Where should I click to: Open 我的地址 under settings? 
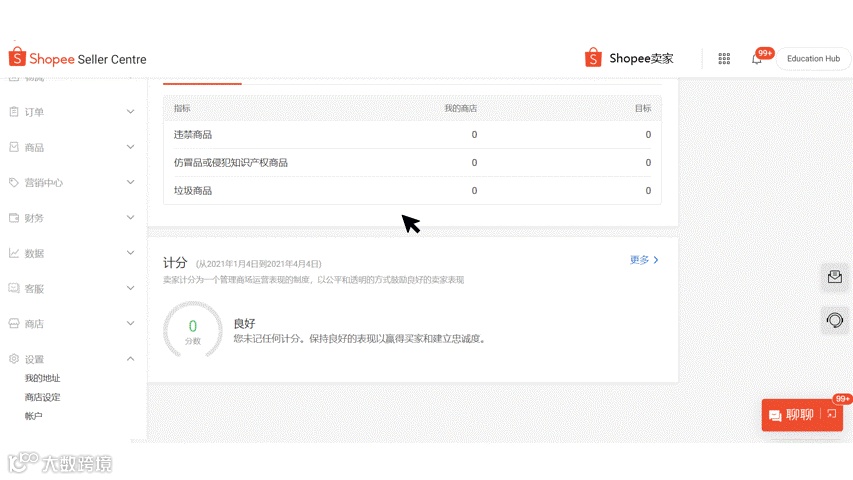click(x=42, y=378)
